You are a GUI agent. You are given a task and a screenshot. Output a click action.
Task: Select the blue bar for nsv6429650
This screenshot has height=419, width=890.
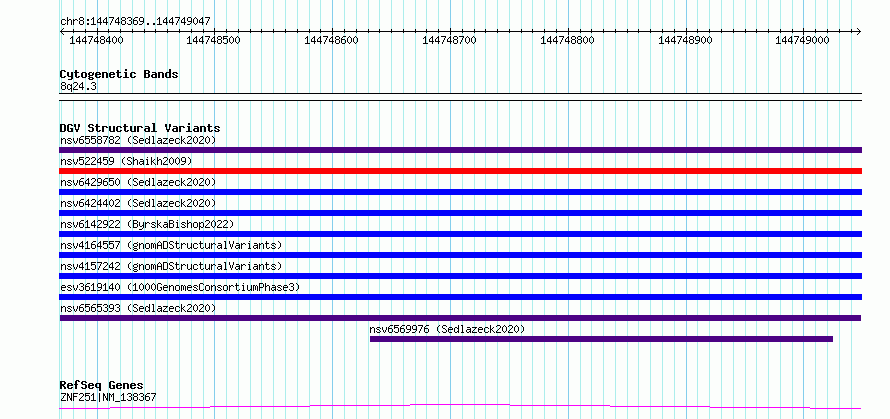point(460,192)
